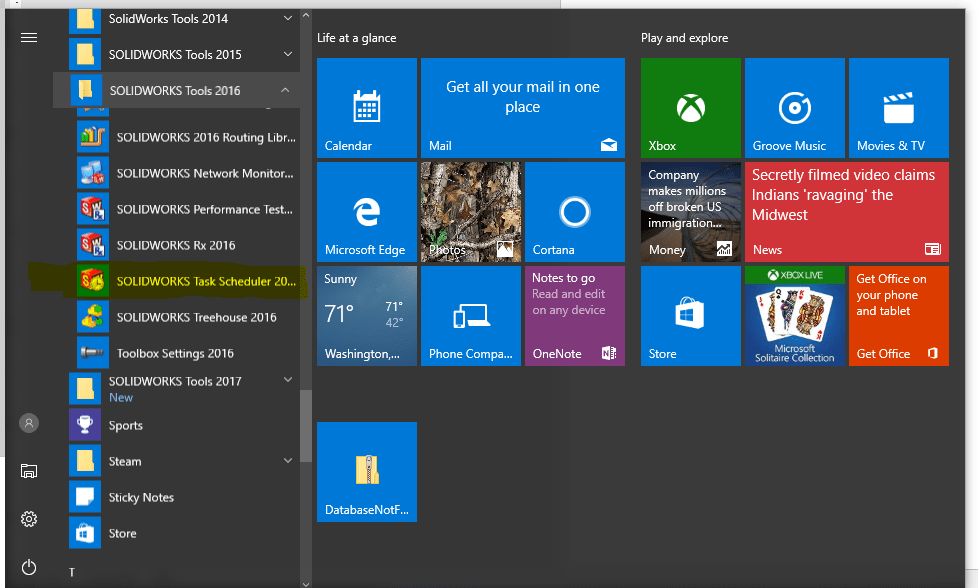Open the Sticky Notes app icon

(85, 497)
